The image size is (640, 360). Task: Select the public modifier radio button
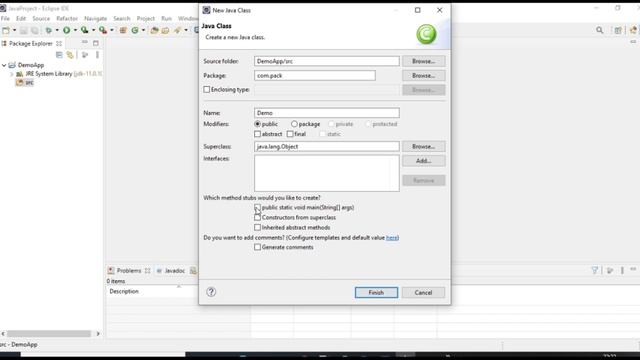[x=258, y=124]
